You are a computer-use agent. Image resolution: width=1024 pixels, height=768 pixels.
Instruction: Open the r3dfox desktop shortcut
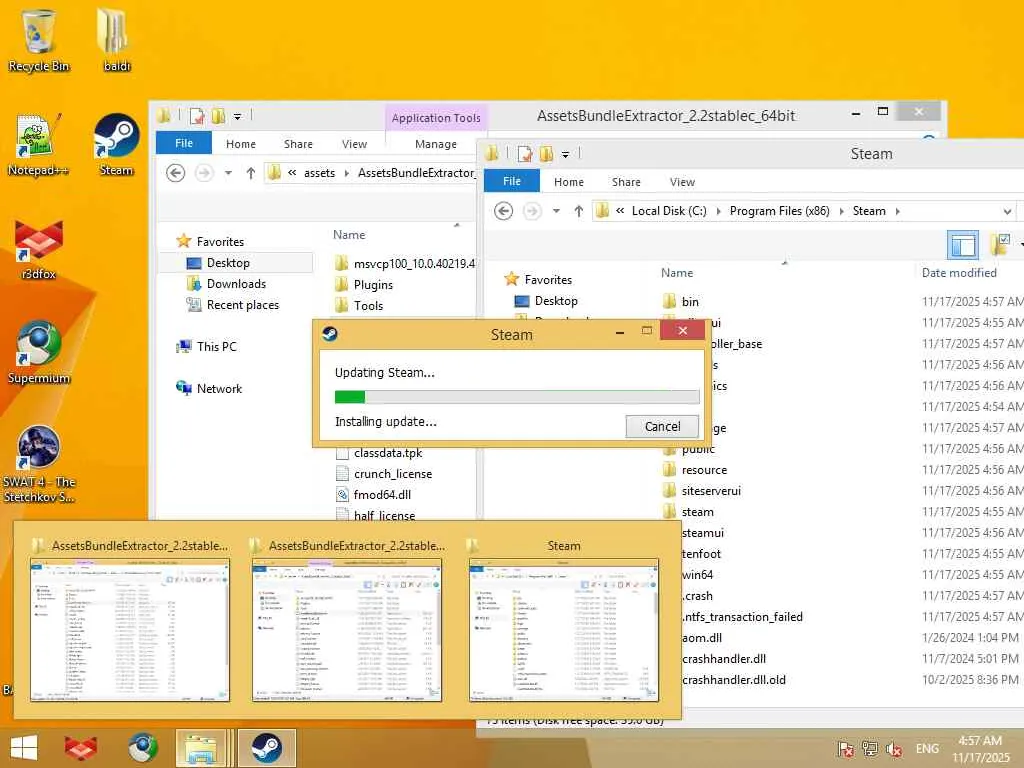click(x=39, y=249)
